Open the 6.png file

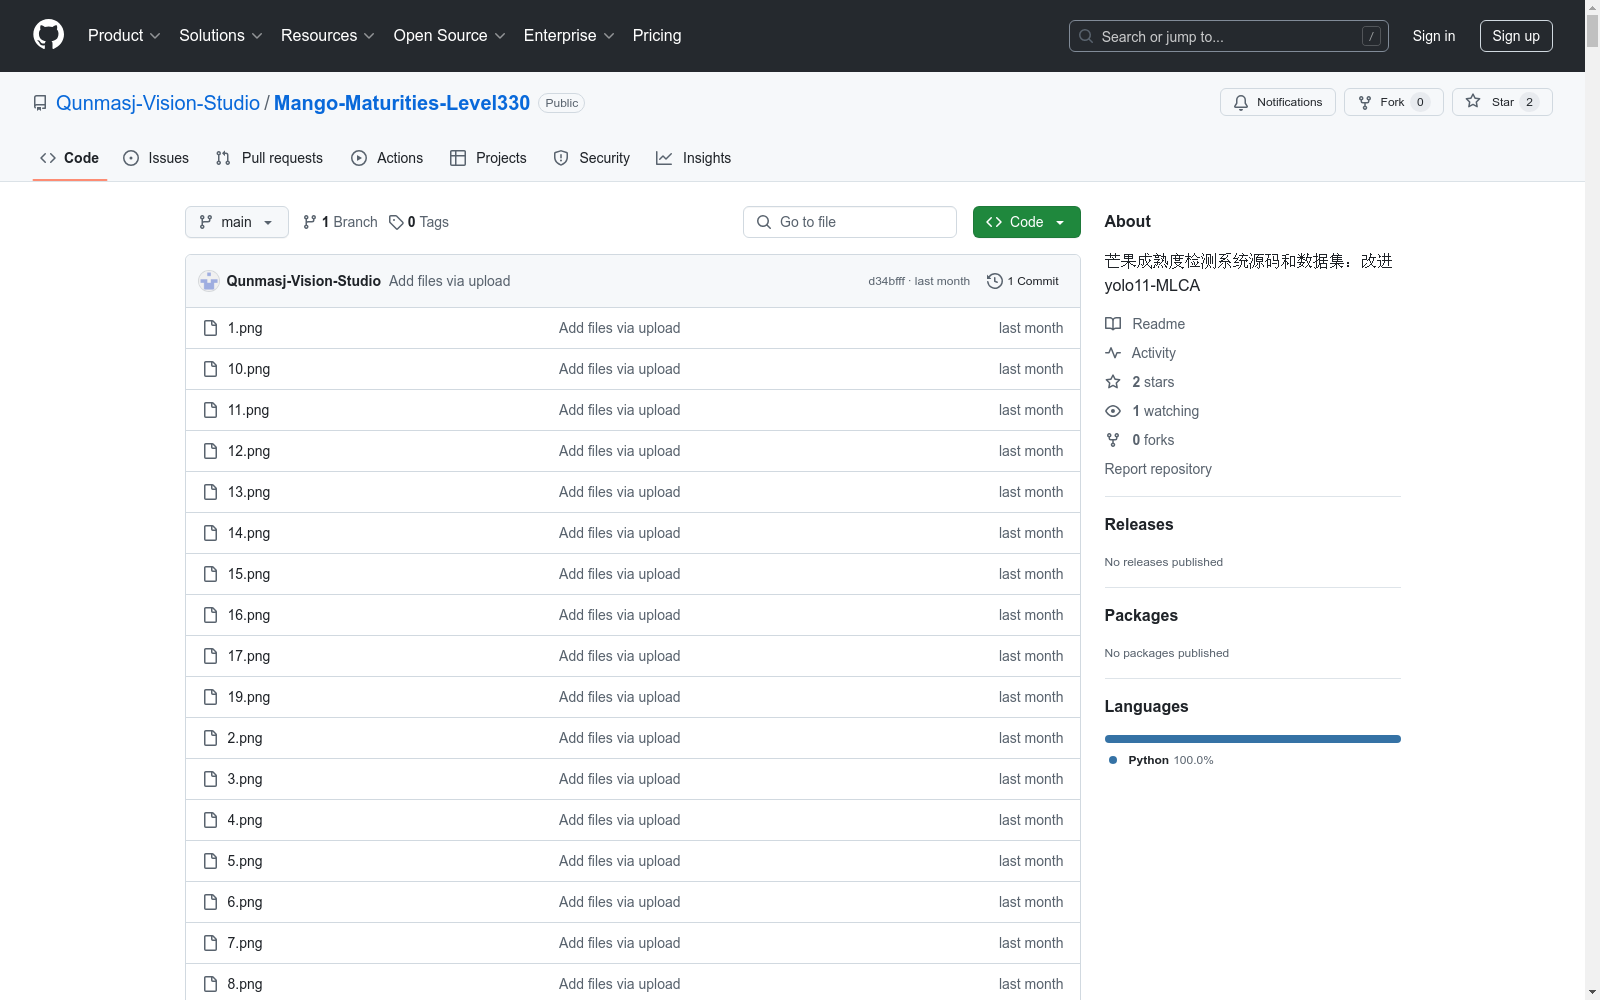tap(245, 902)
